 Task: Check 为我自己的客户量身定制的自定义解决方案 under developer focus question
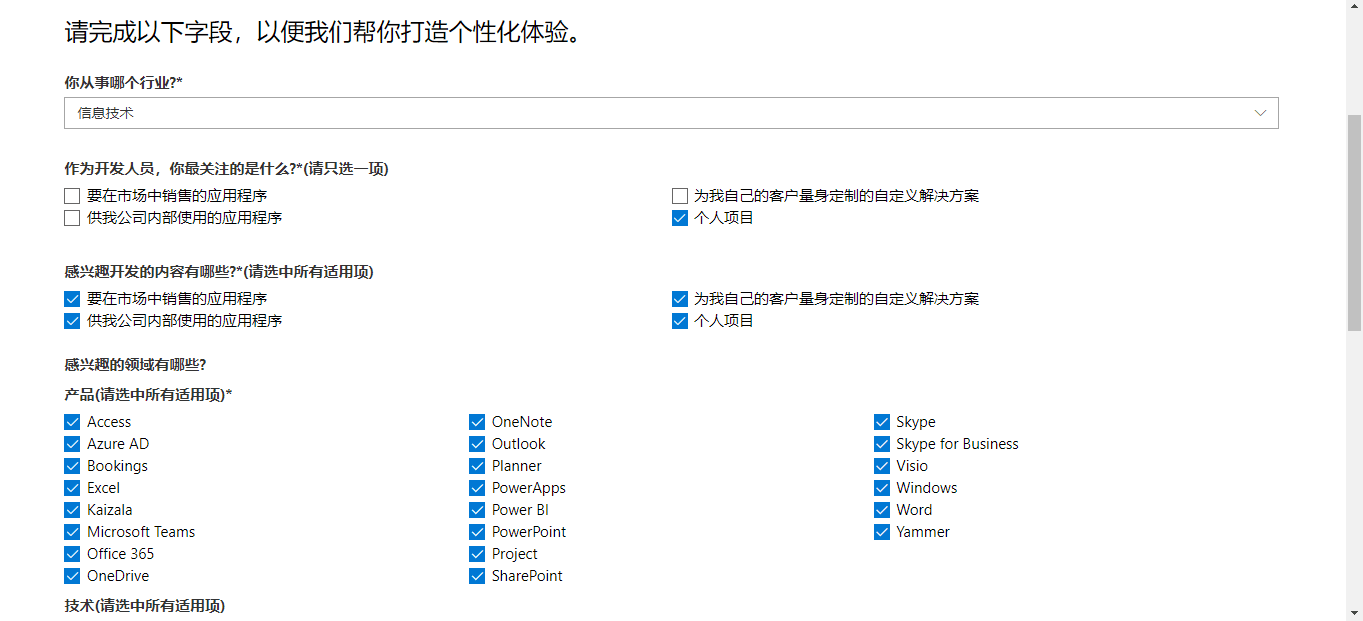click(x=680, y=196)
